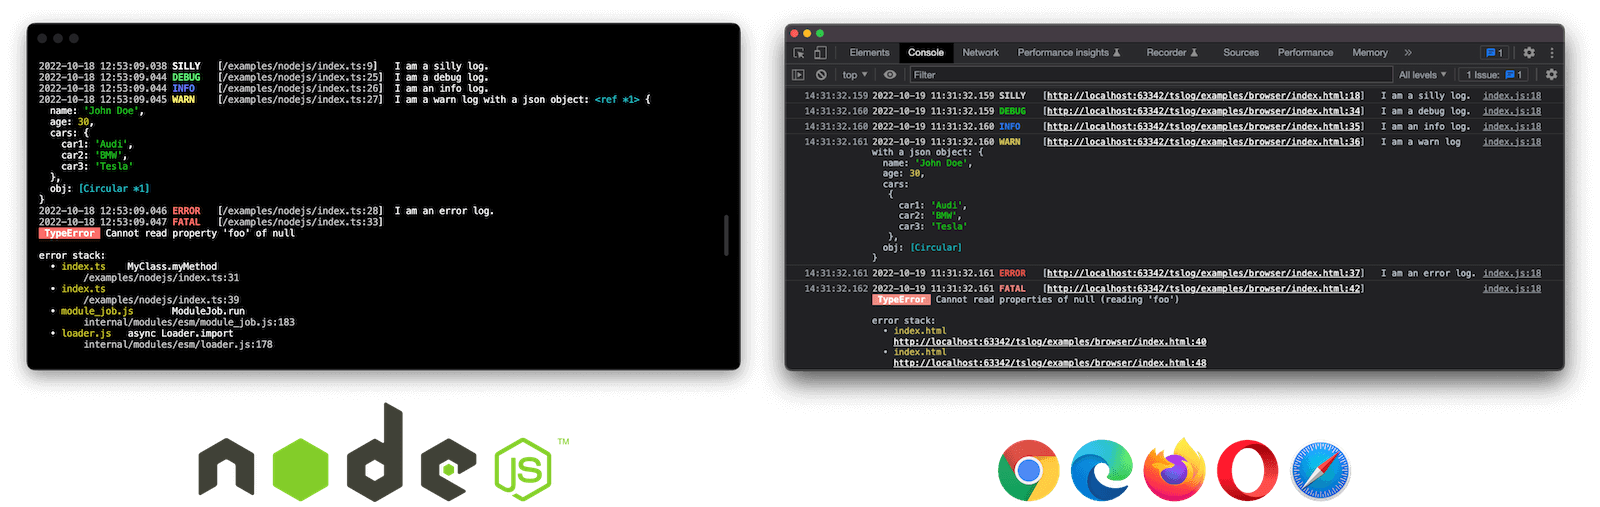The image size is (1600, 507).
Task: Click the Safari browser icon
Action: 1320,471
